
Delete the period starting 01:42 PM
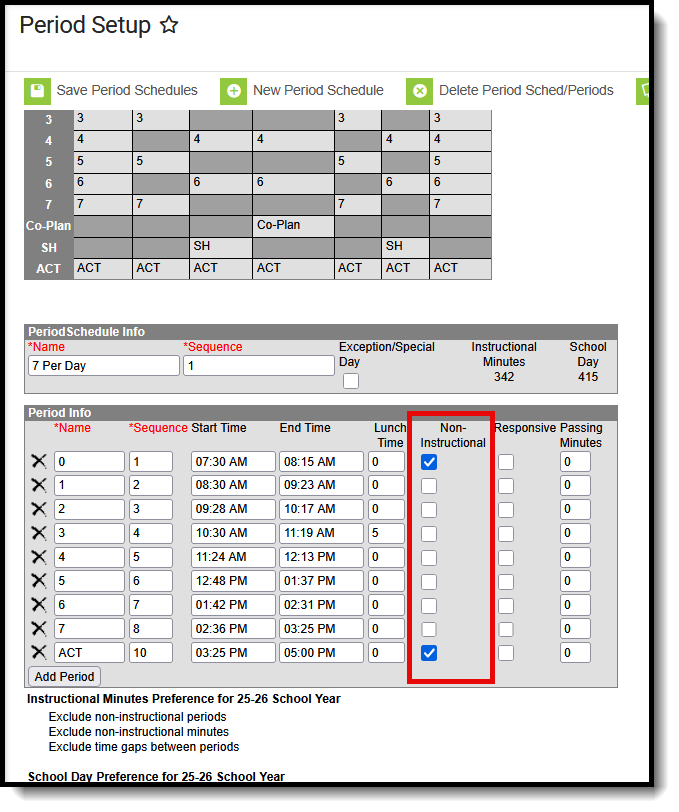39,605
